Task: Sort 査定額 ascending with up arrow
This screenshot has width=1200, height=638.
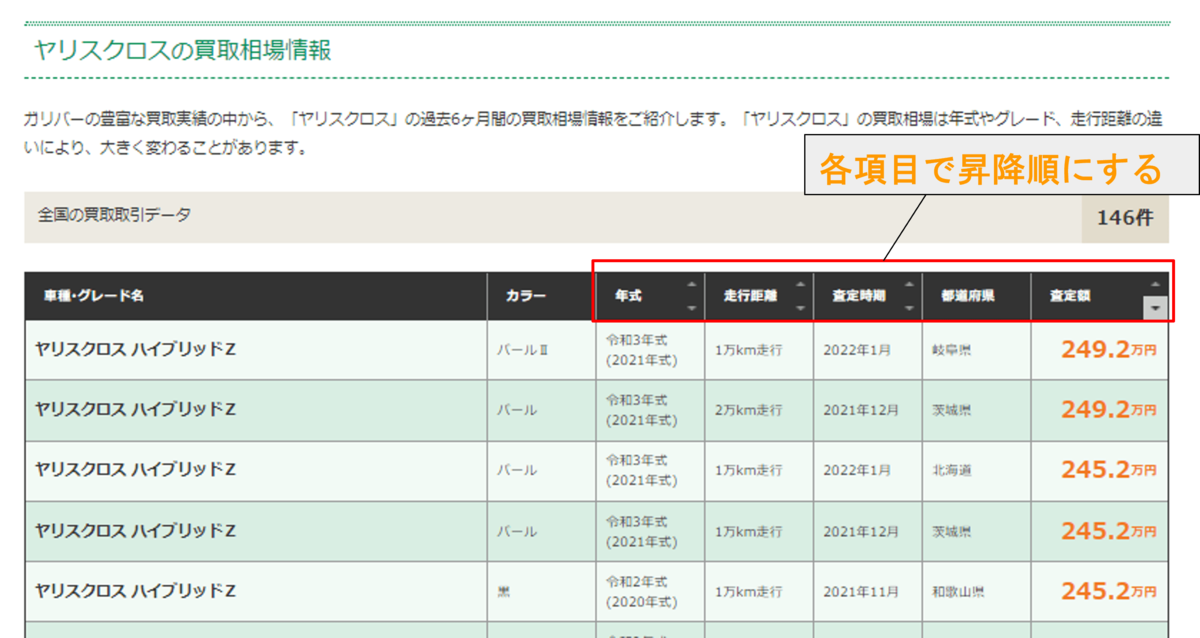Action: [x=1156, y=284]
